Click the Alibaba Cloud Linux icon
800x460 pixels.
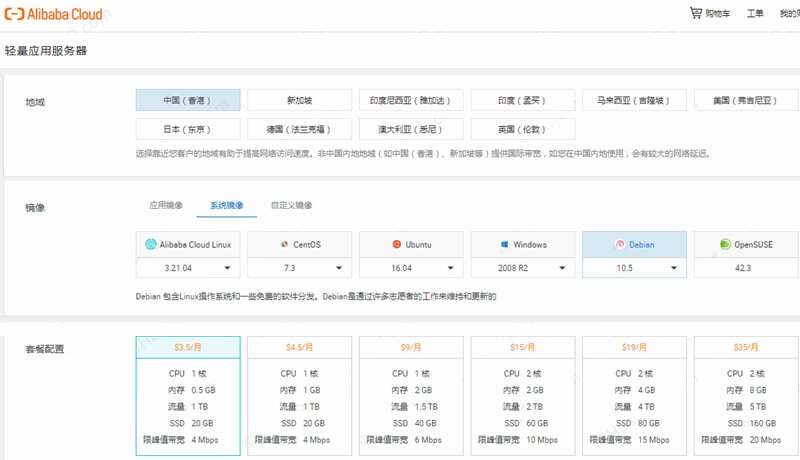coord(151,244)
